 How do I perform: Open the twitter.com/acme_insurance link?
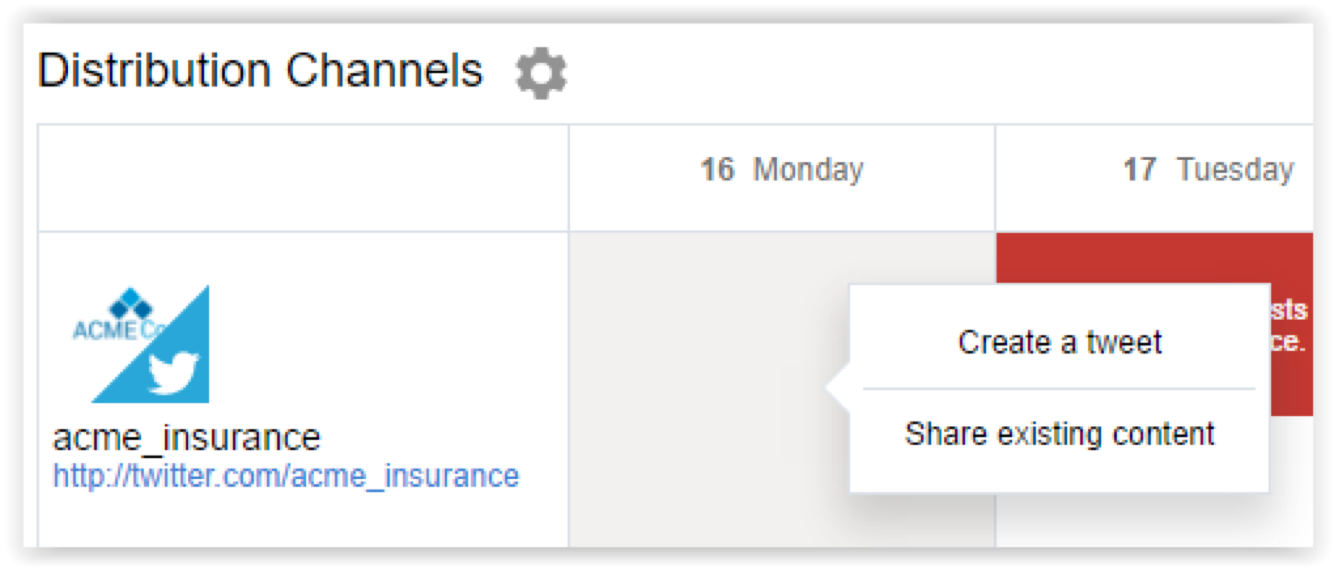pos(286,475)
